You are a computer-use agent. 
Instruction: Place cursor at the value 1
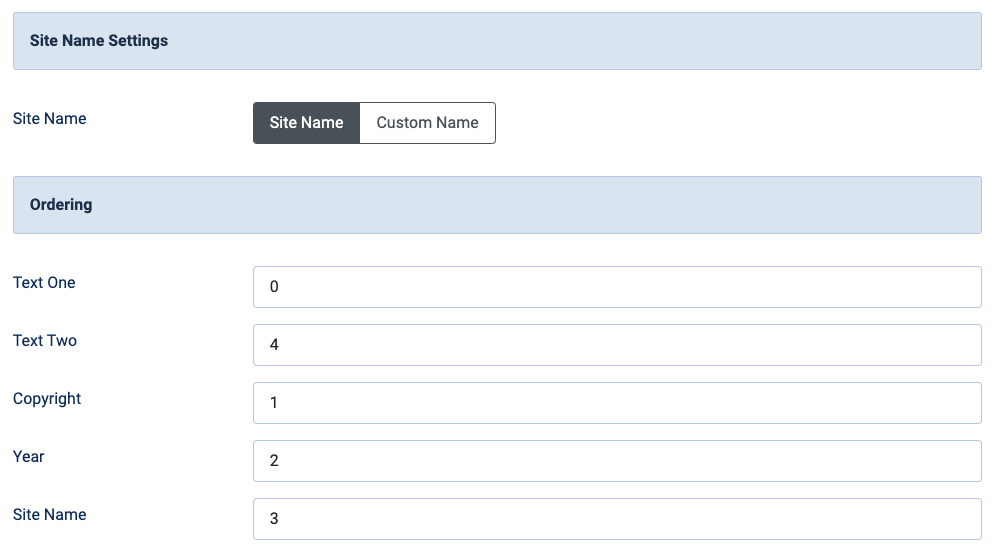click(274, 403)
